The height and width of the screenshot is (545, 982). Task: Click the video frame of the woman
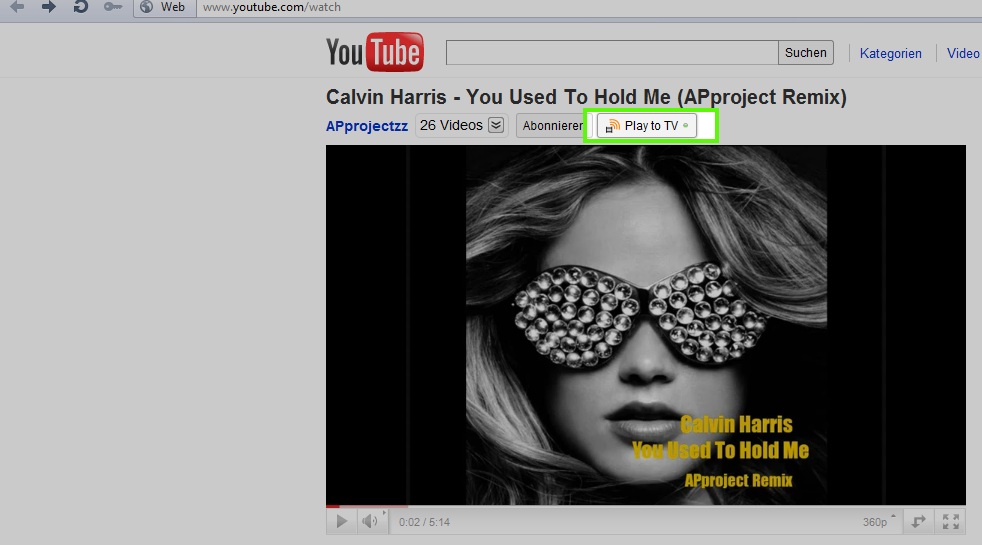pos(646,324)
